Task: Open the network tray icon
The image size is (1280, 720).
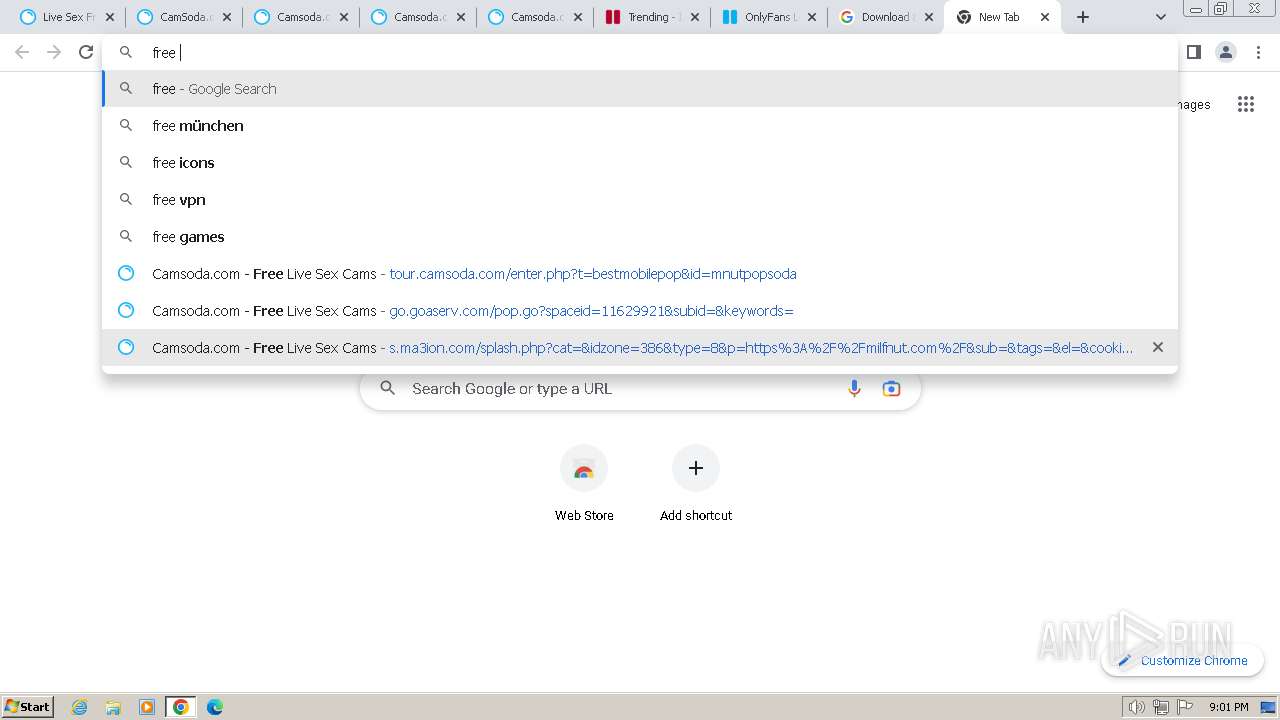Action: tap(1161, 707)
